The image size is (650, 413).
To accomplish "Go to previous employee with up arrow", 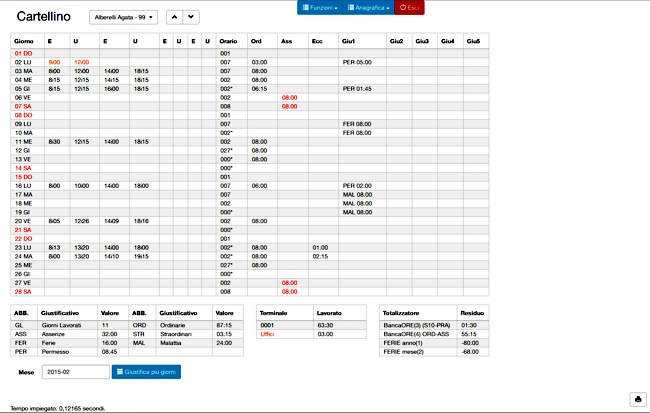I will point(175,17).
